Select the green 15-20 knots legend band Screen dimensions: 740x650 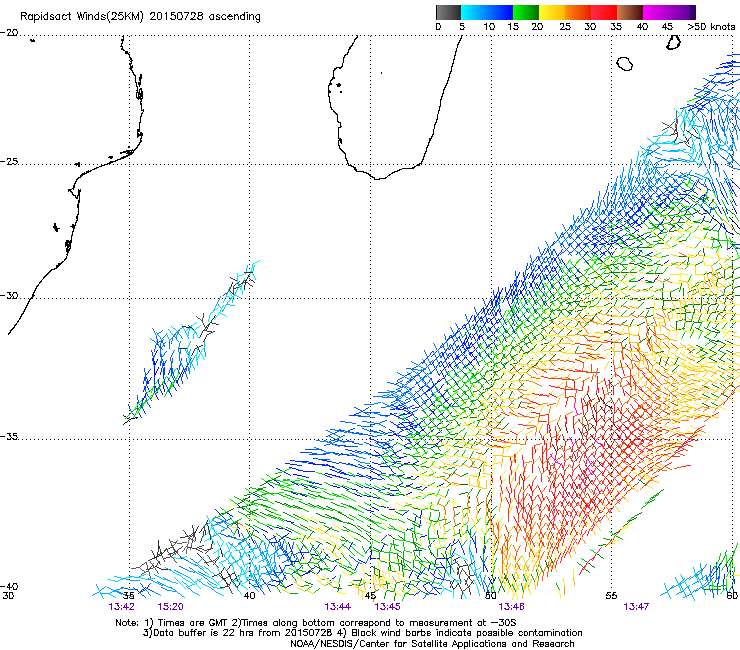pos(526,12)
